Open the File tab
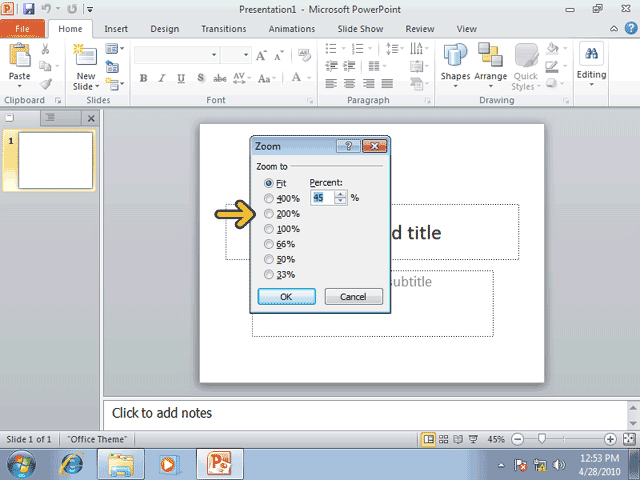640x480 pixels. point(22,29)
